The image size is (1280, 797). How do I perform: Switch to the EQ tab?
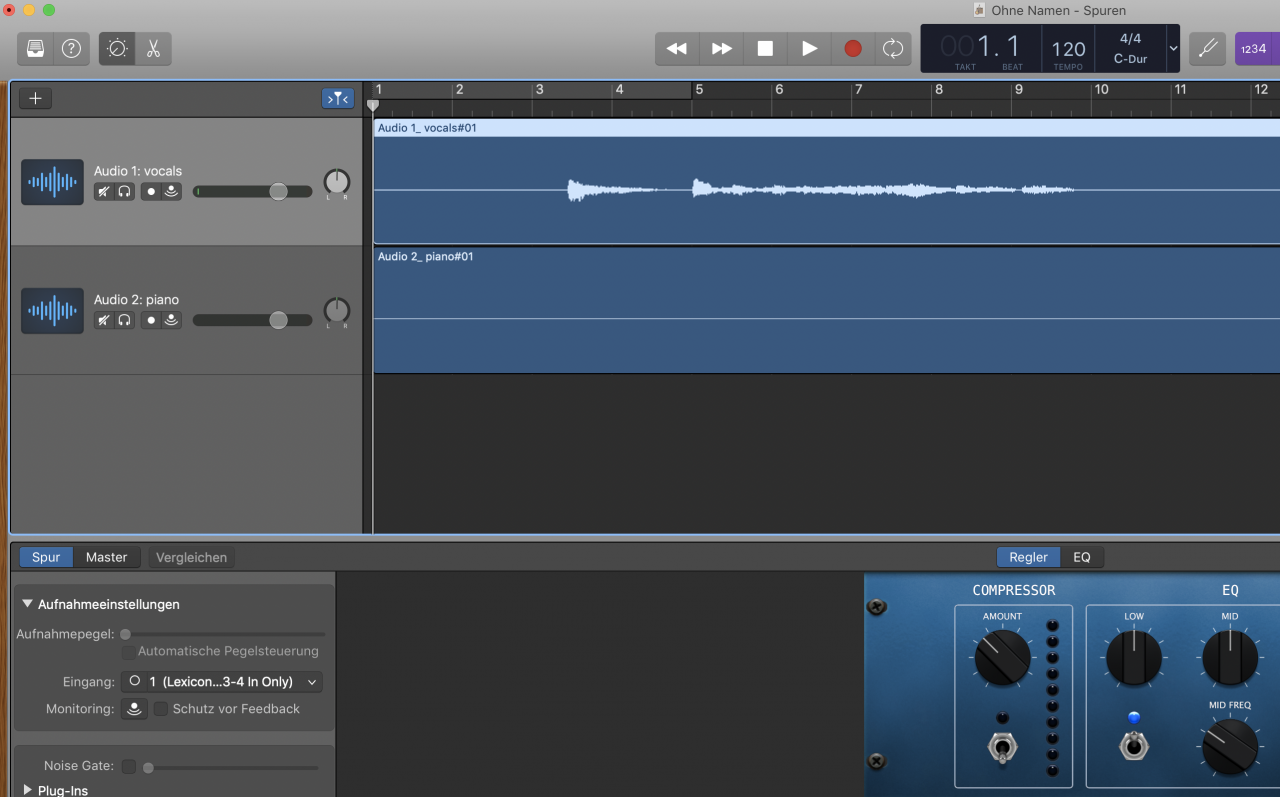tap(1082, 557)
